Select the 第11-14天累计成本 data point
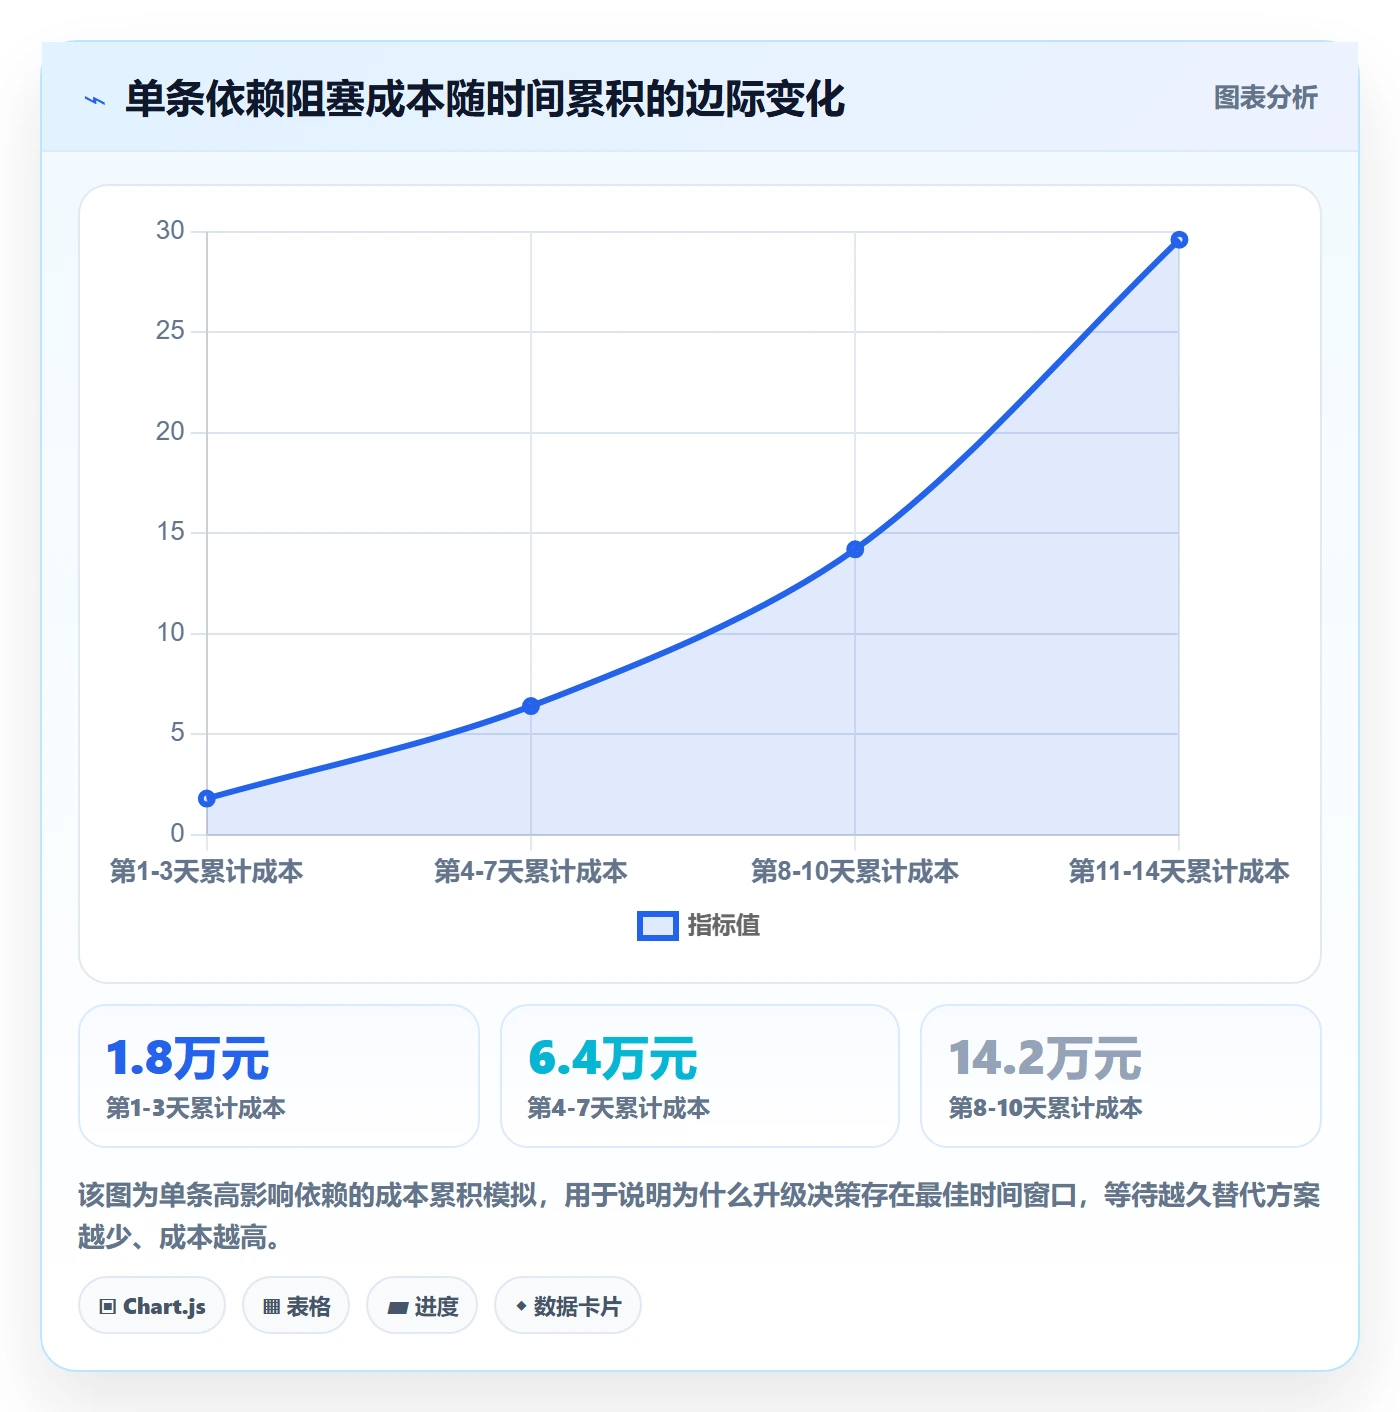The image size is (1400, 1412). 1179,240
